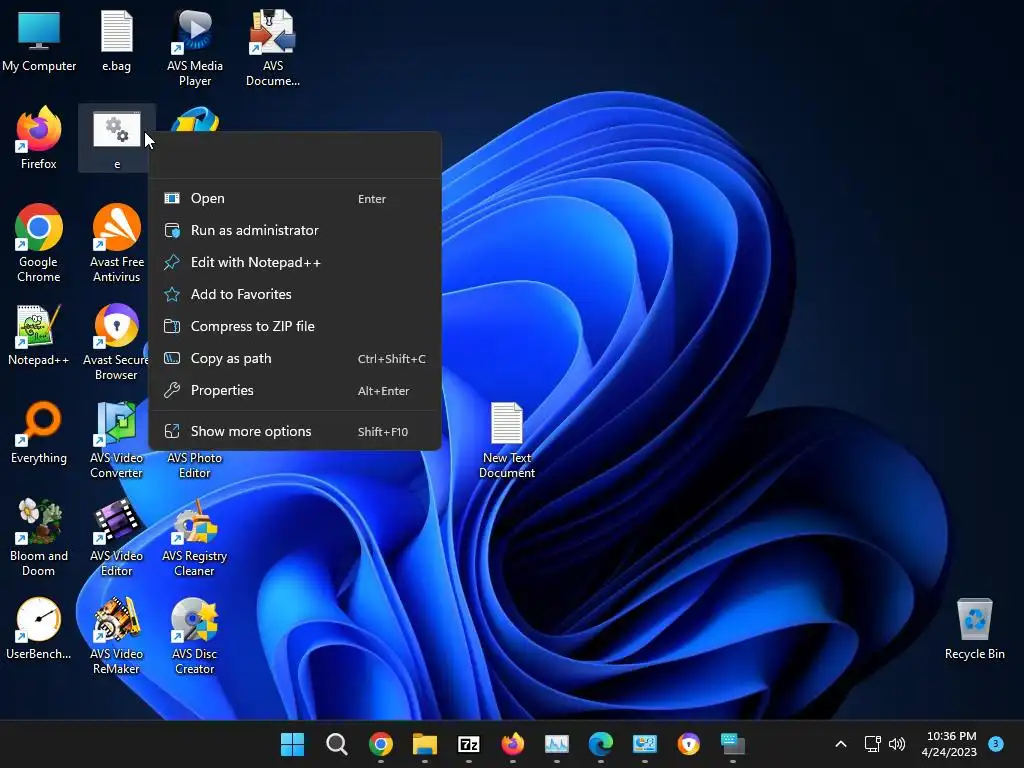Open the volume control in tray
Viewport: 1024px width, 768px height.
pos(897,744)
